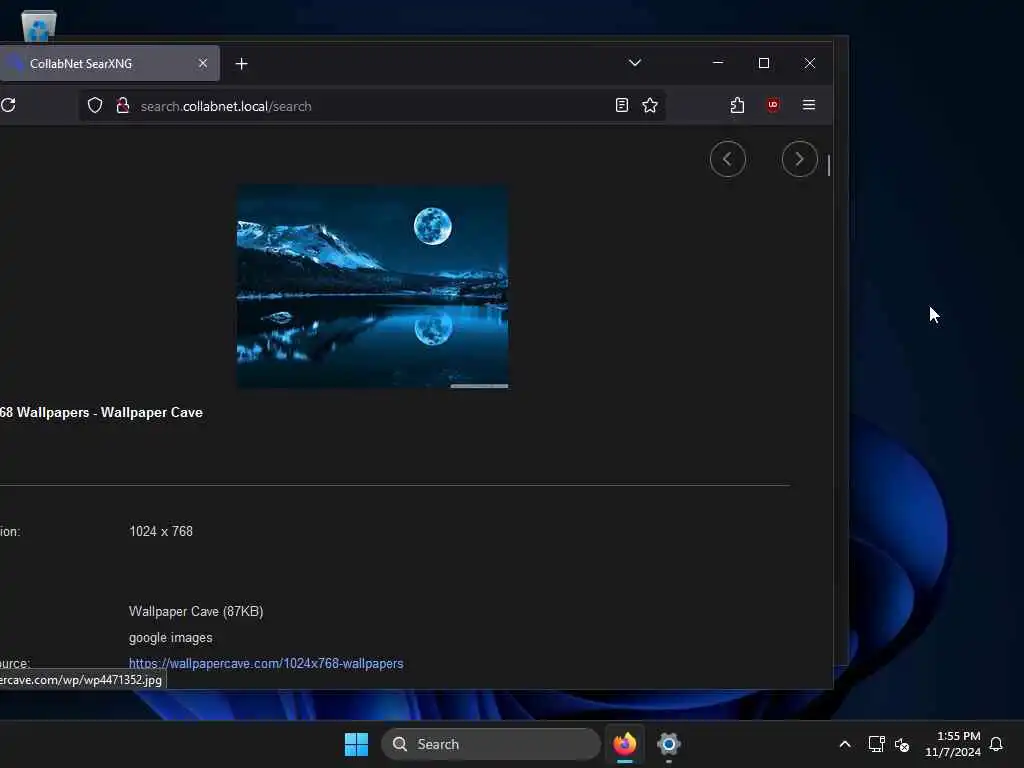1024x768 pixels.
Task: Open the Extensions puzzle icon
Action: tap(737, 105)
